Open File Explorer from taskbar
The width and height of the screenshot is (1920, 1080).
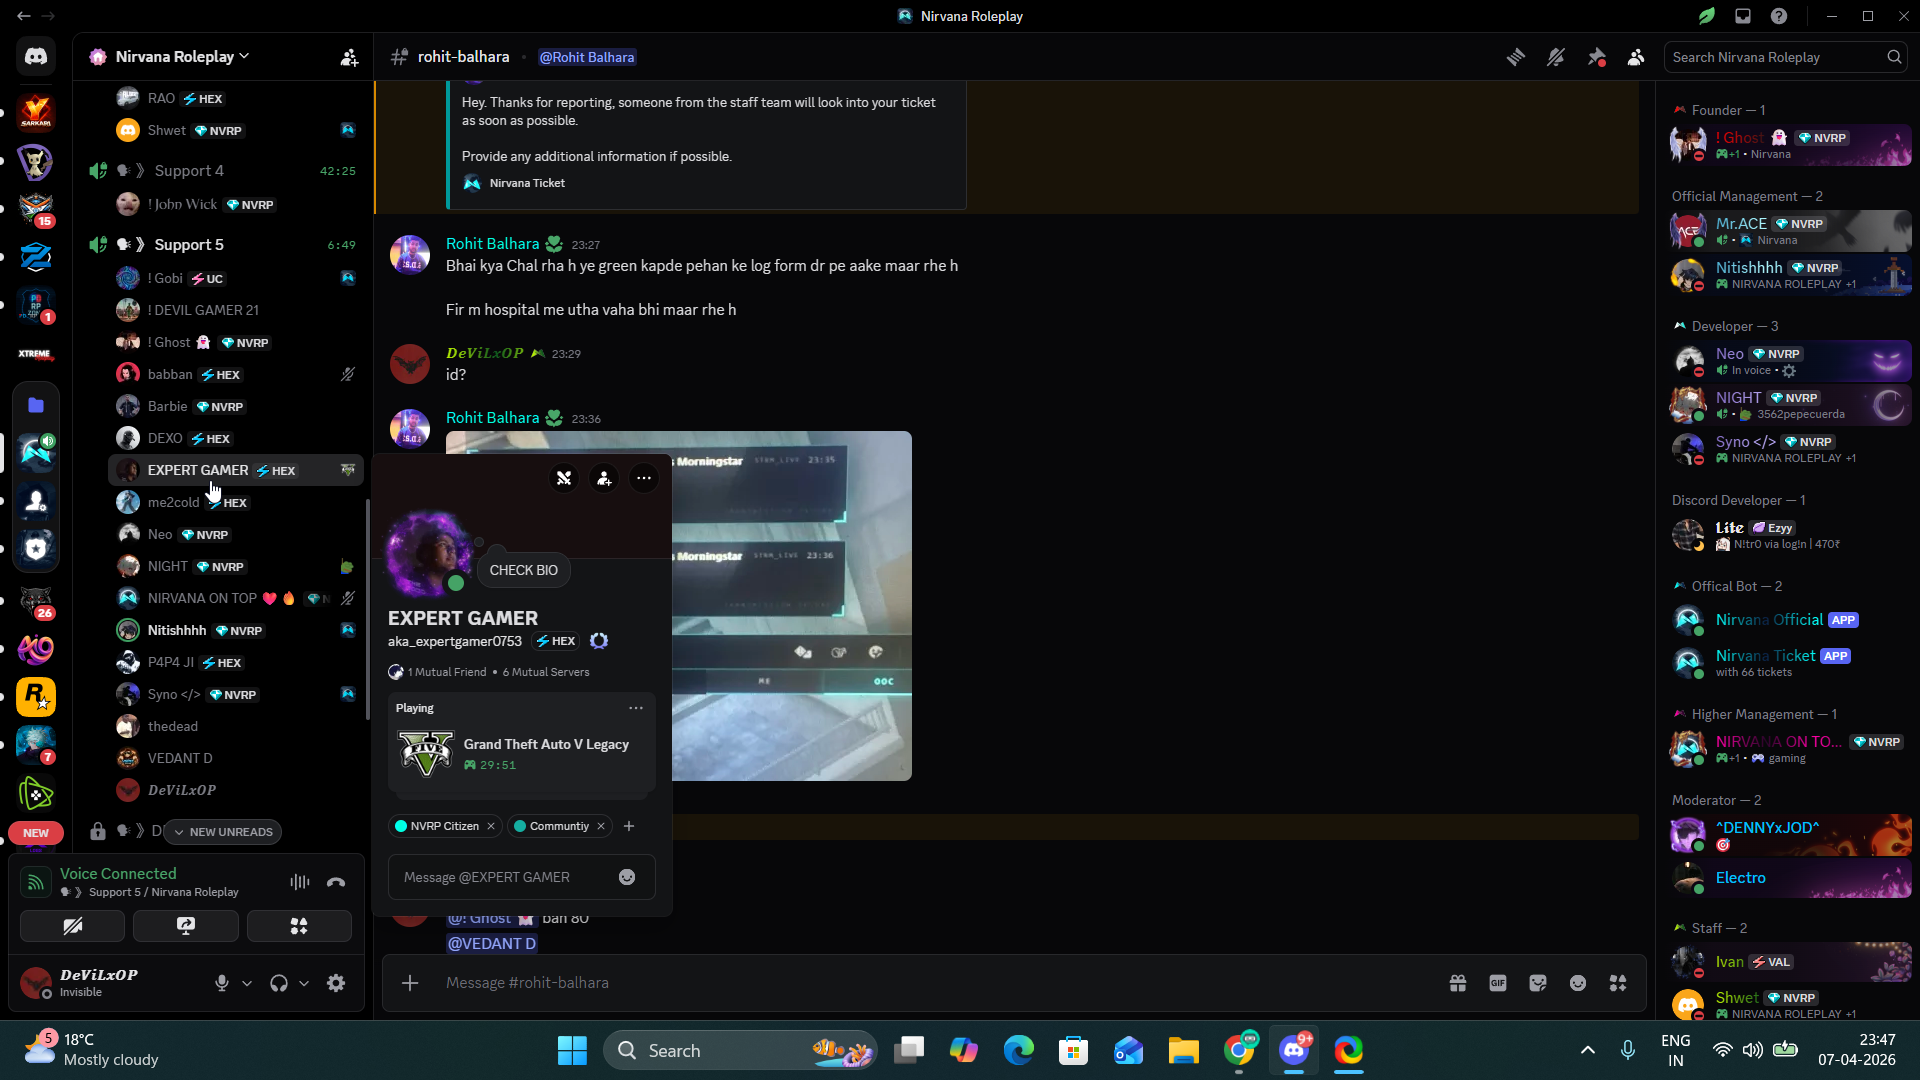pyautogui.click(x=1184, y=1051)
